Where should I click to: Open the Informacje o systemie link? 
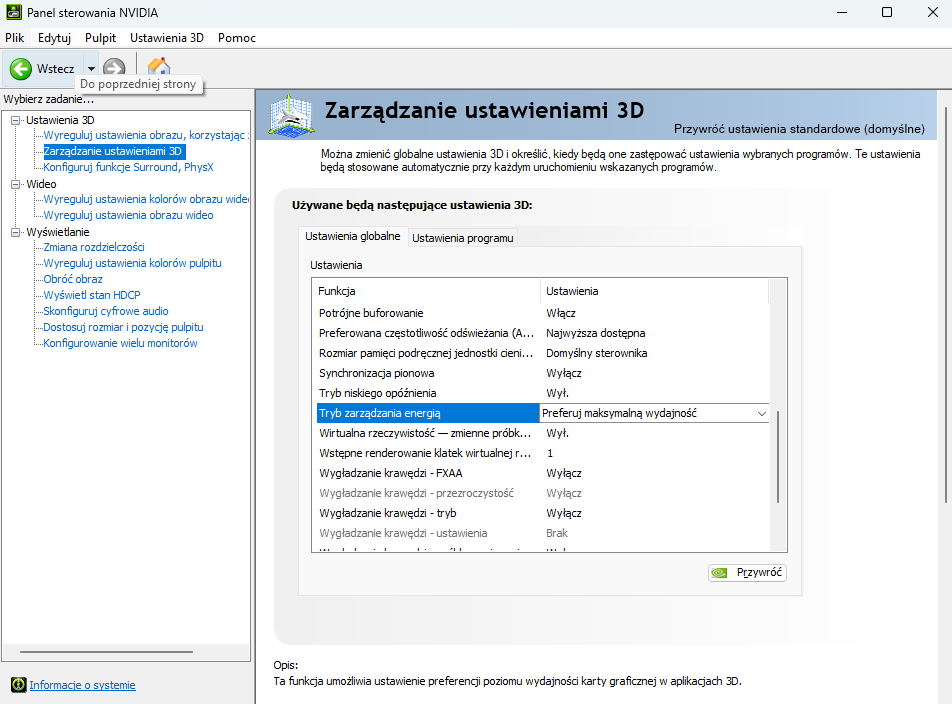tap(83, 685)
